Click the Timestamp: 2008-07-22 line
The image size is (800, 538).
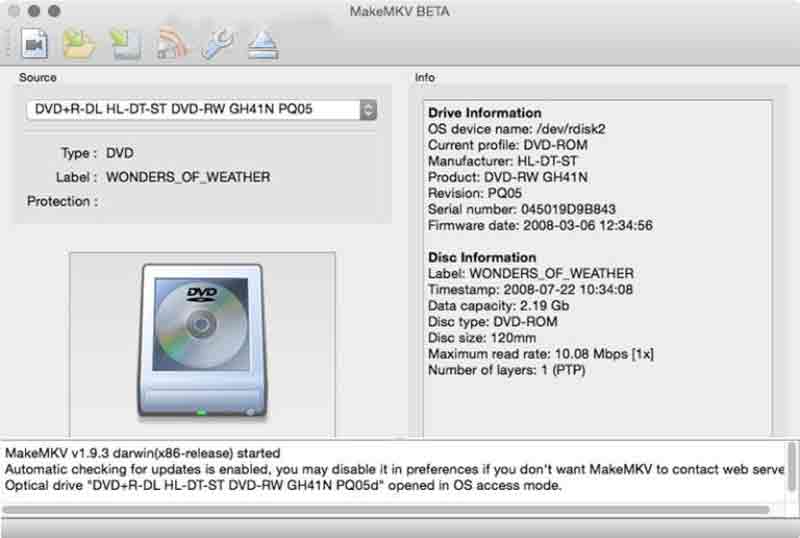(x=530, y=289)
